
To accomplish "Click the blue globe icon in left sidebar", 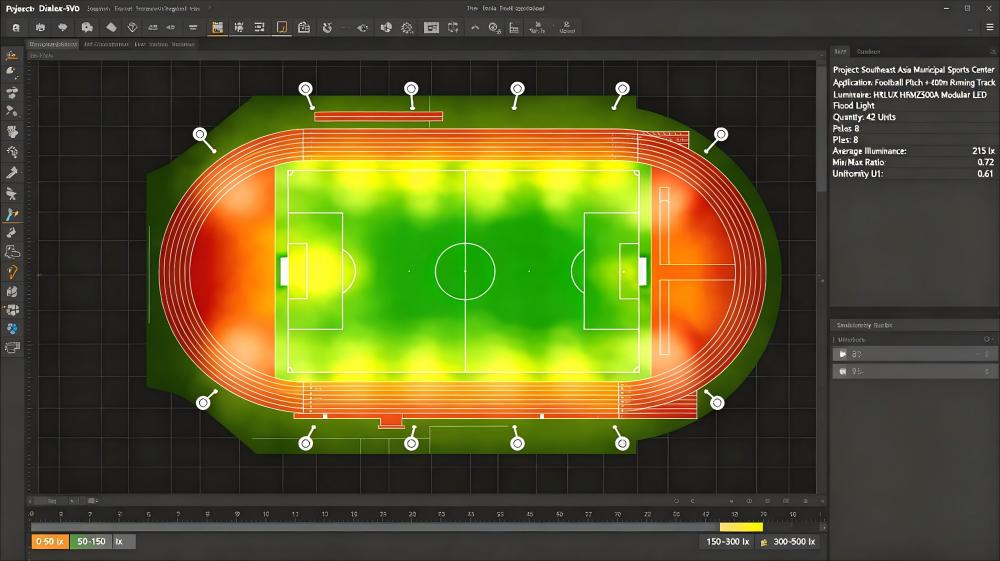I will [x=11, y=329].
